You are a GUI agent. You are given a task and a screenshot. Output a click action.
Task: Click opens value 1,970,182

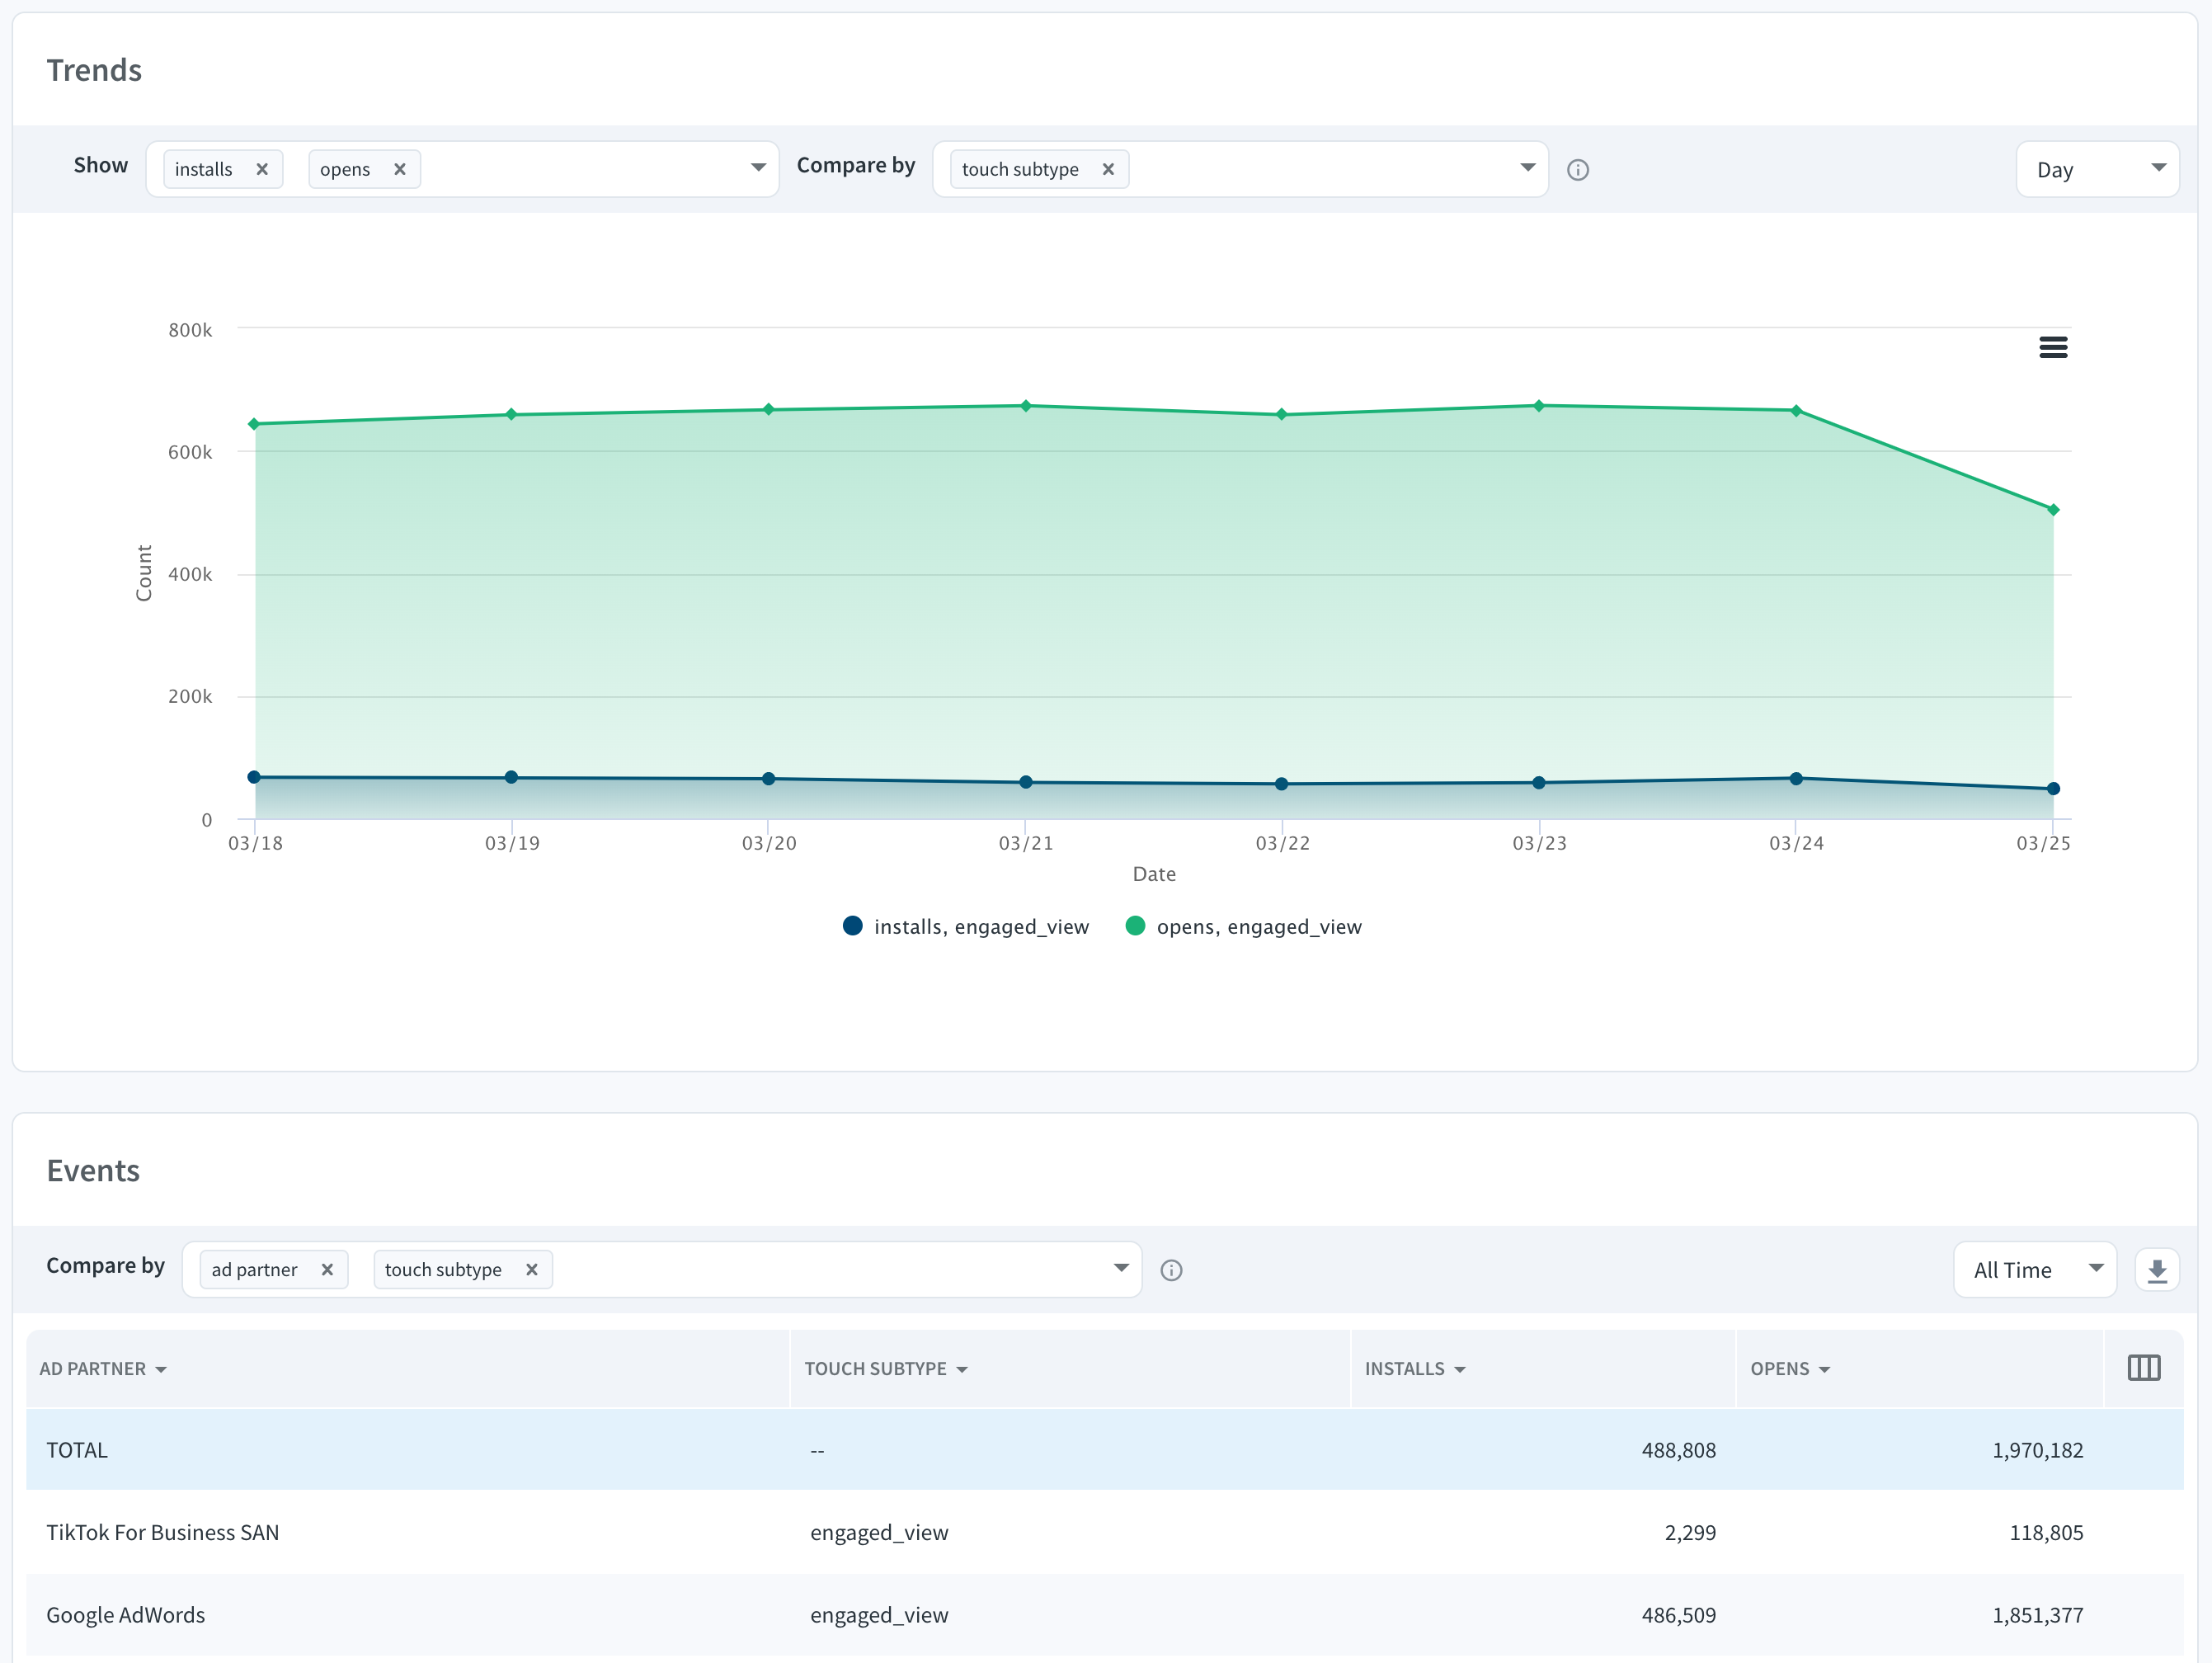[x=2037, y=1450]
